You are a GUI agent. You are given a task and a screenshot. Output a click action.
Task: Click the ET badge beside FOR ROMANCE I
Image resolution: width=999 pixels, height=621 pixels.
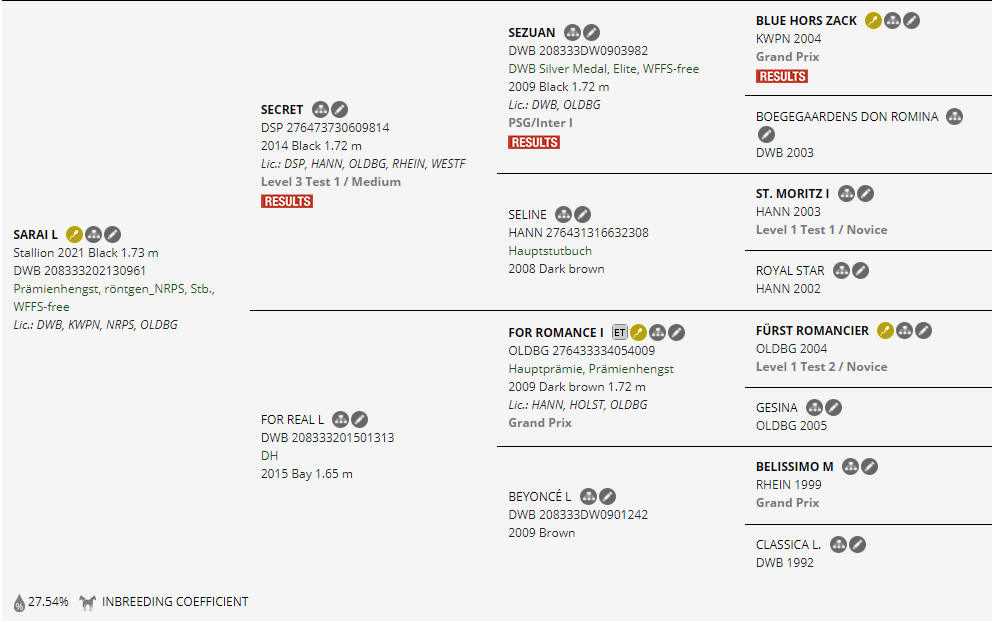click(x=620, y=332)
